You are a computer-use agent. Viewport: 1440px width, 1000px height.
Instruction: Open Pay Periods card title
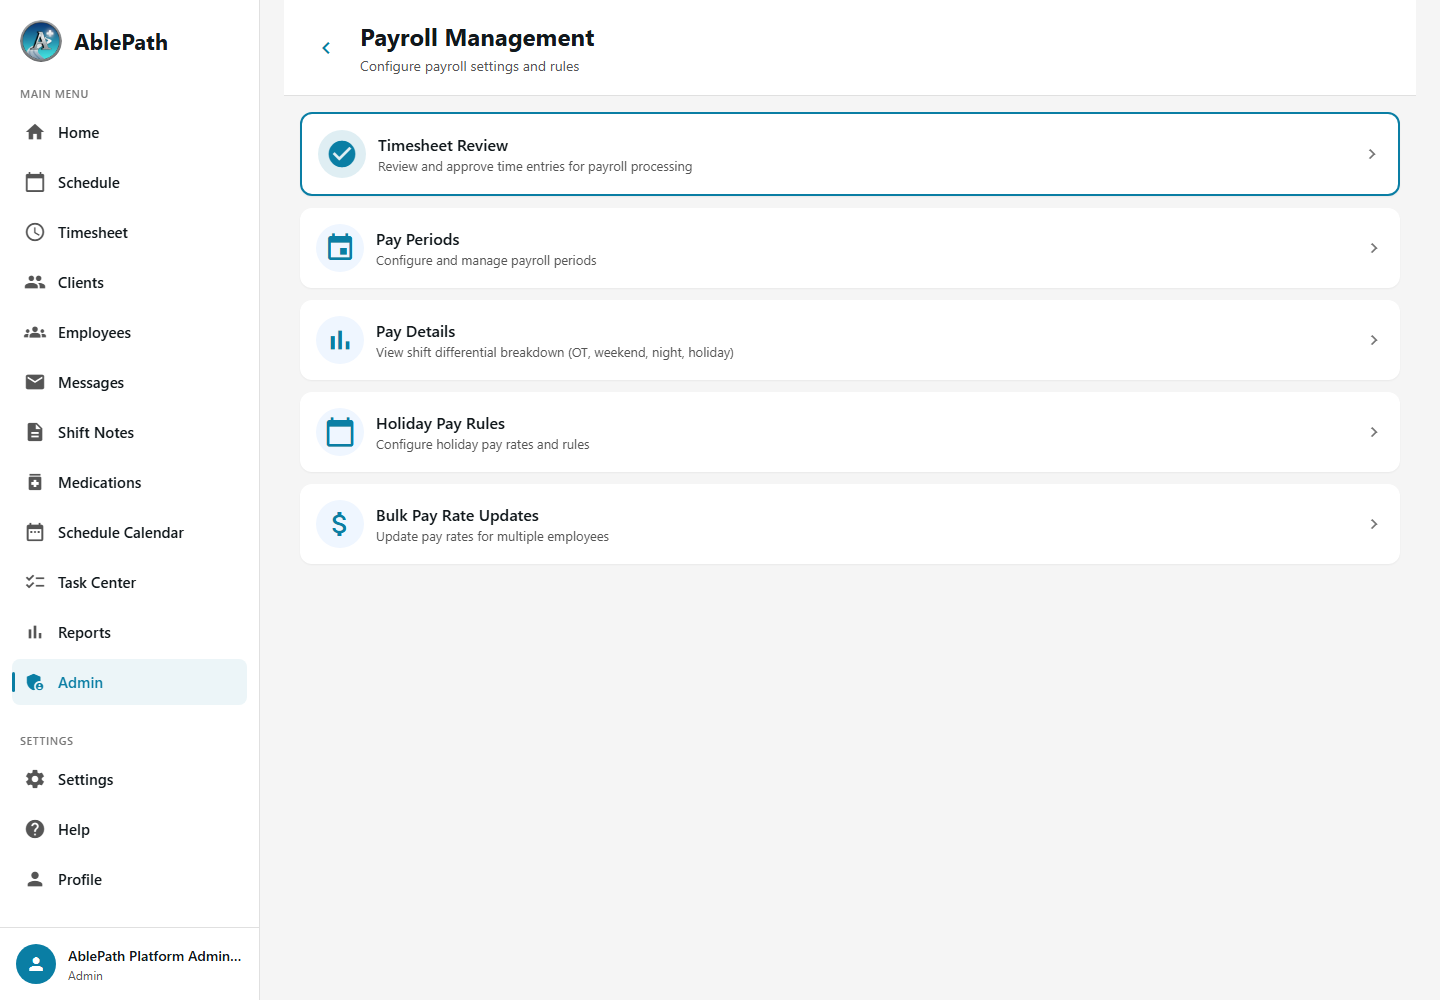click(418, 239)
